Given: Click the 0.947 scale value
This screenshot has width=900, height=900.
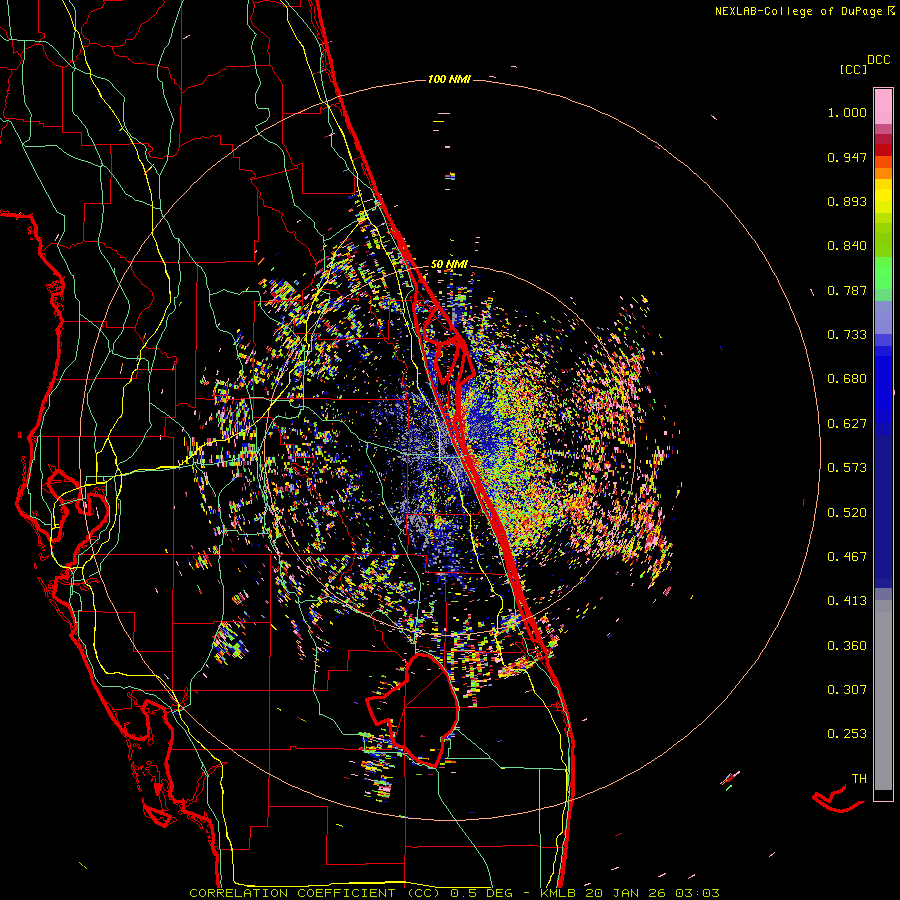Looking at the screenshot, I should (847, 157).
